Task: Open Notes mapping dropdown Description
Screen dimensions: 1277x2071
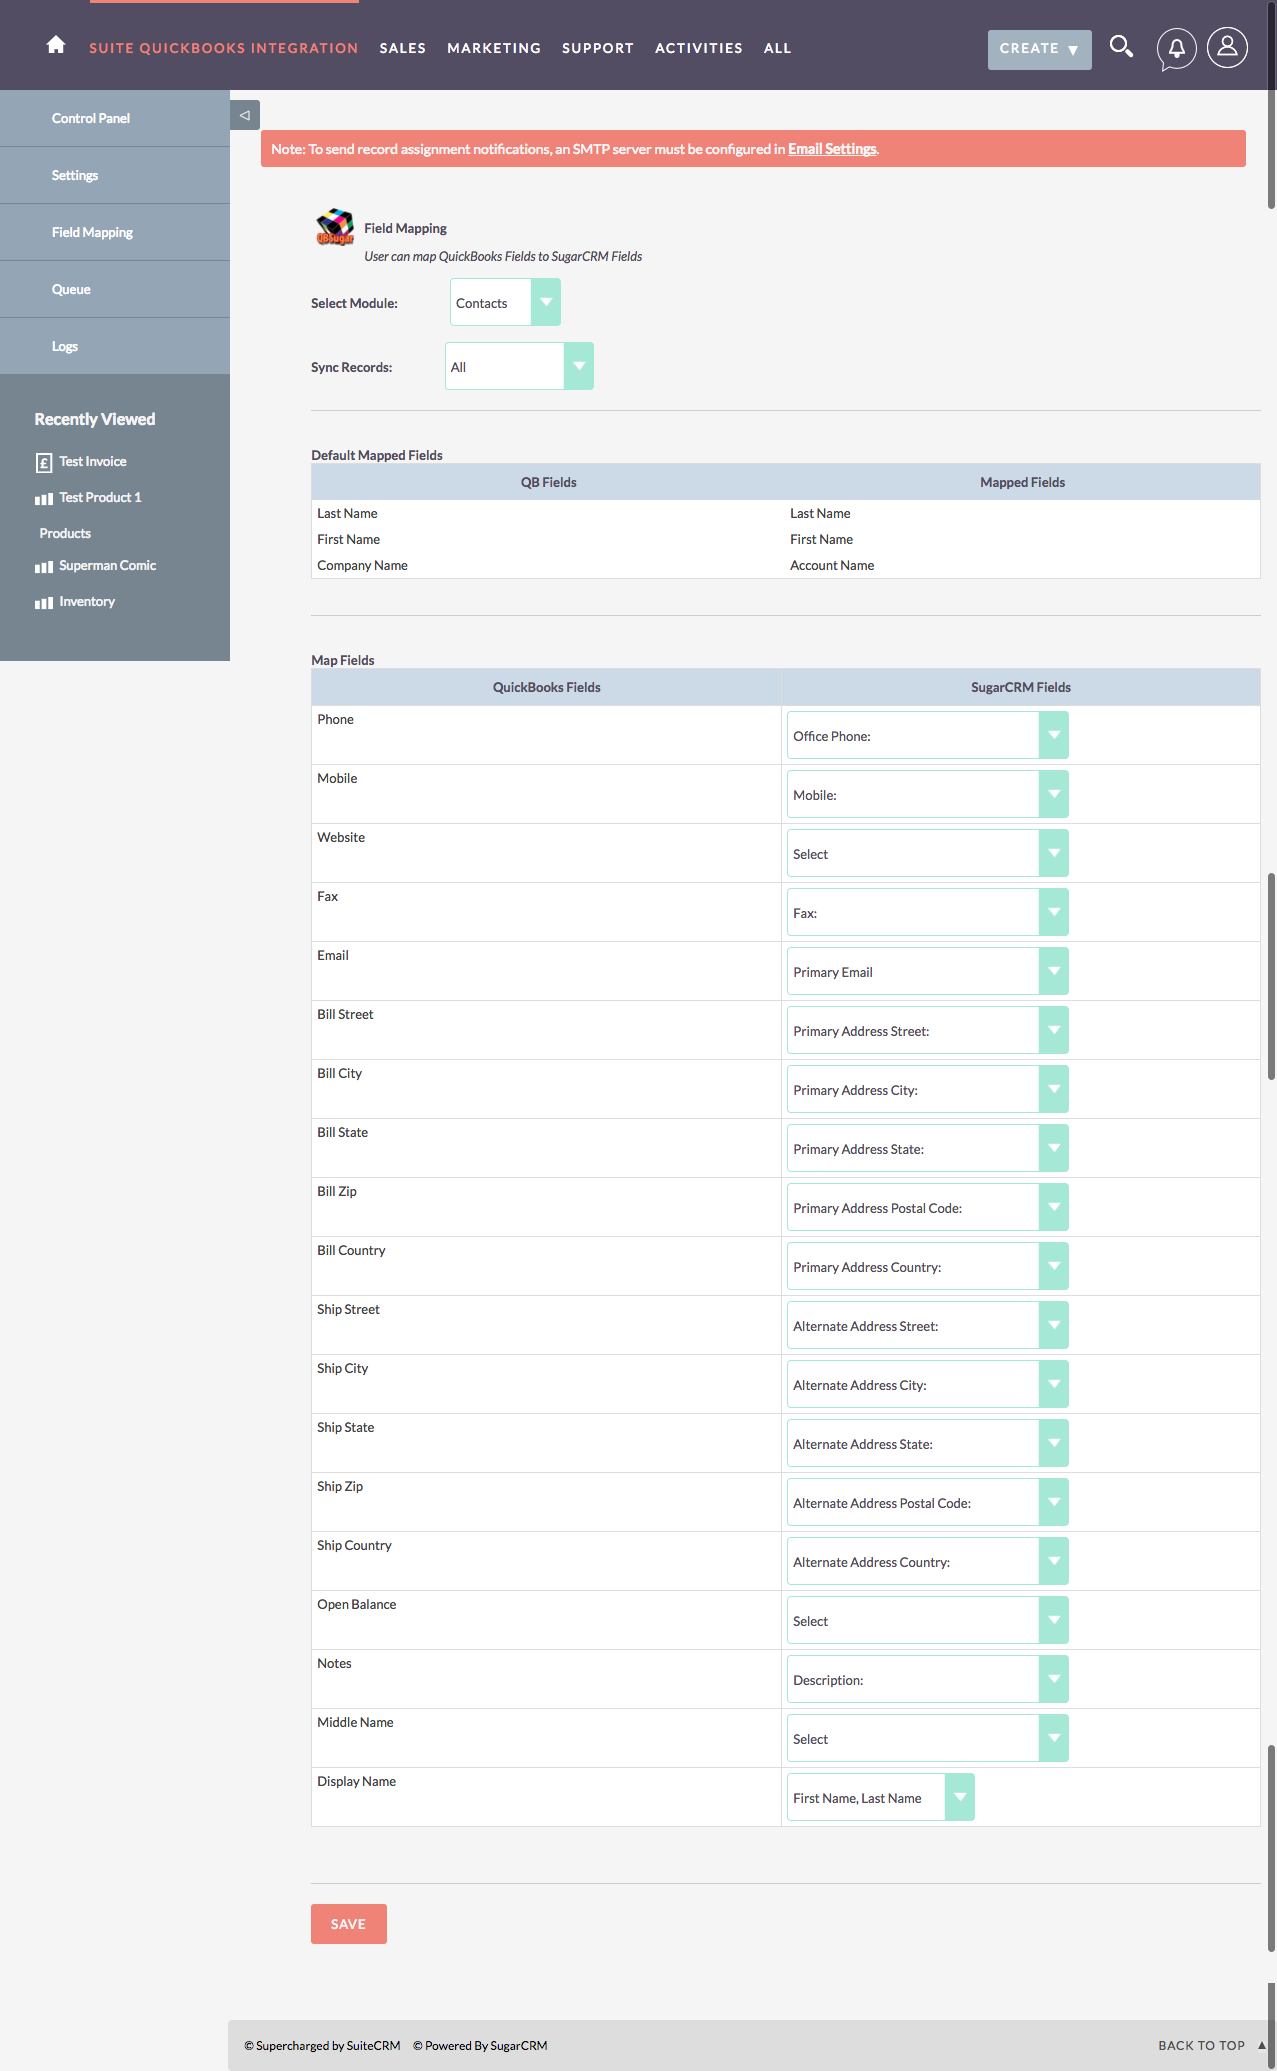Action: [927, 1679]
